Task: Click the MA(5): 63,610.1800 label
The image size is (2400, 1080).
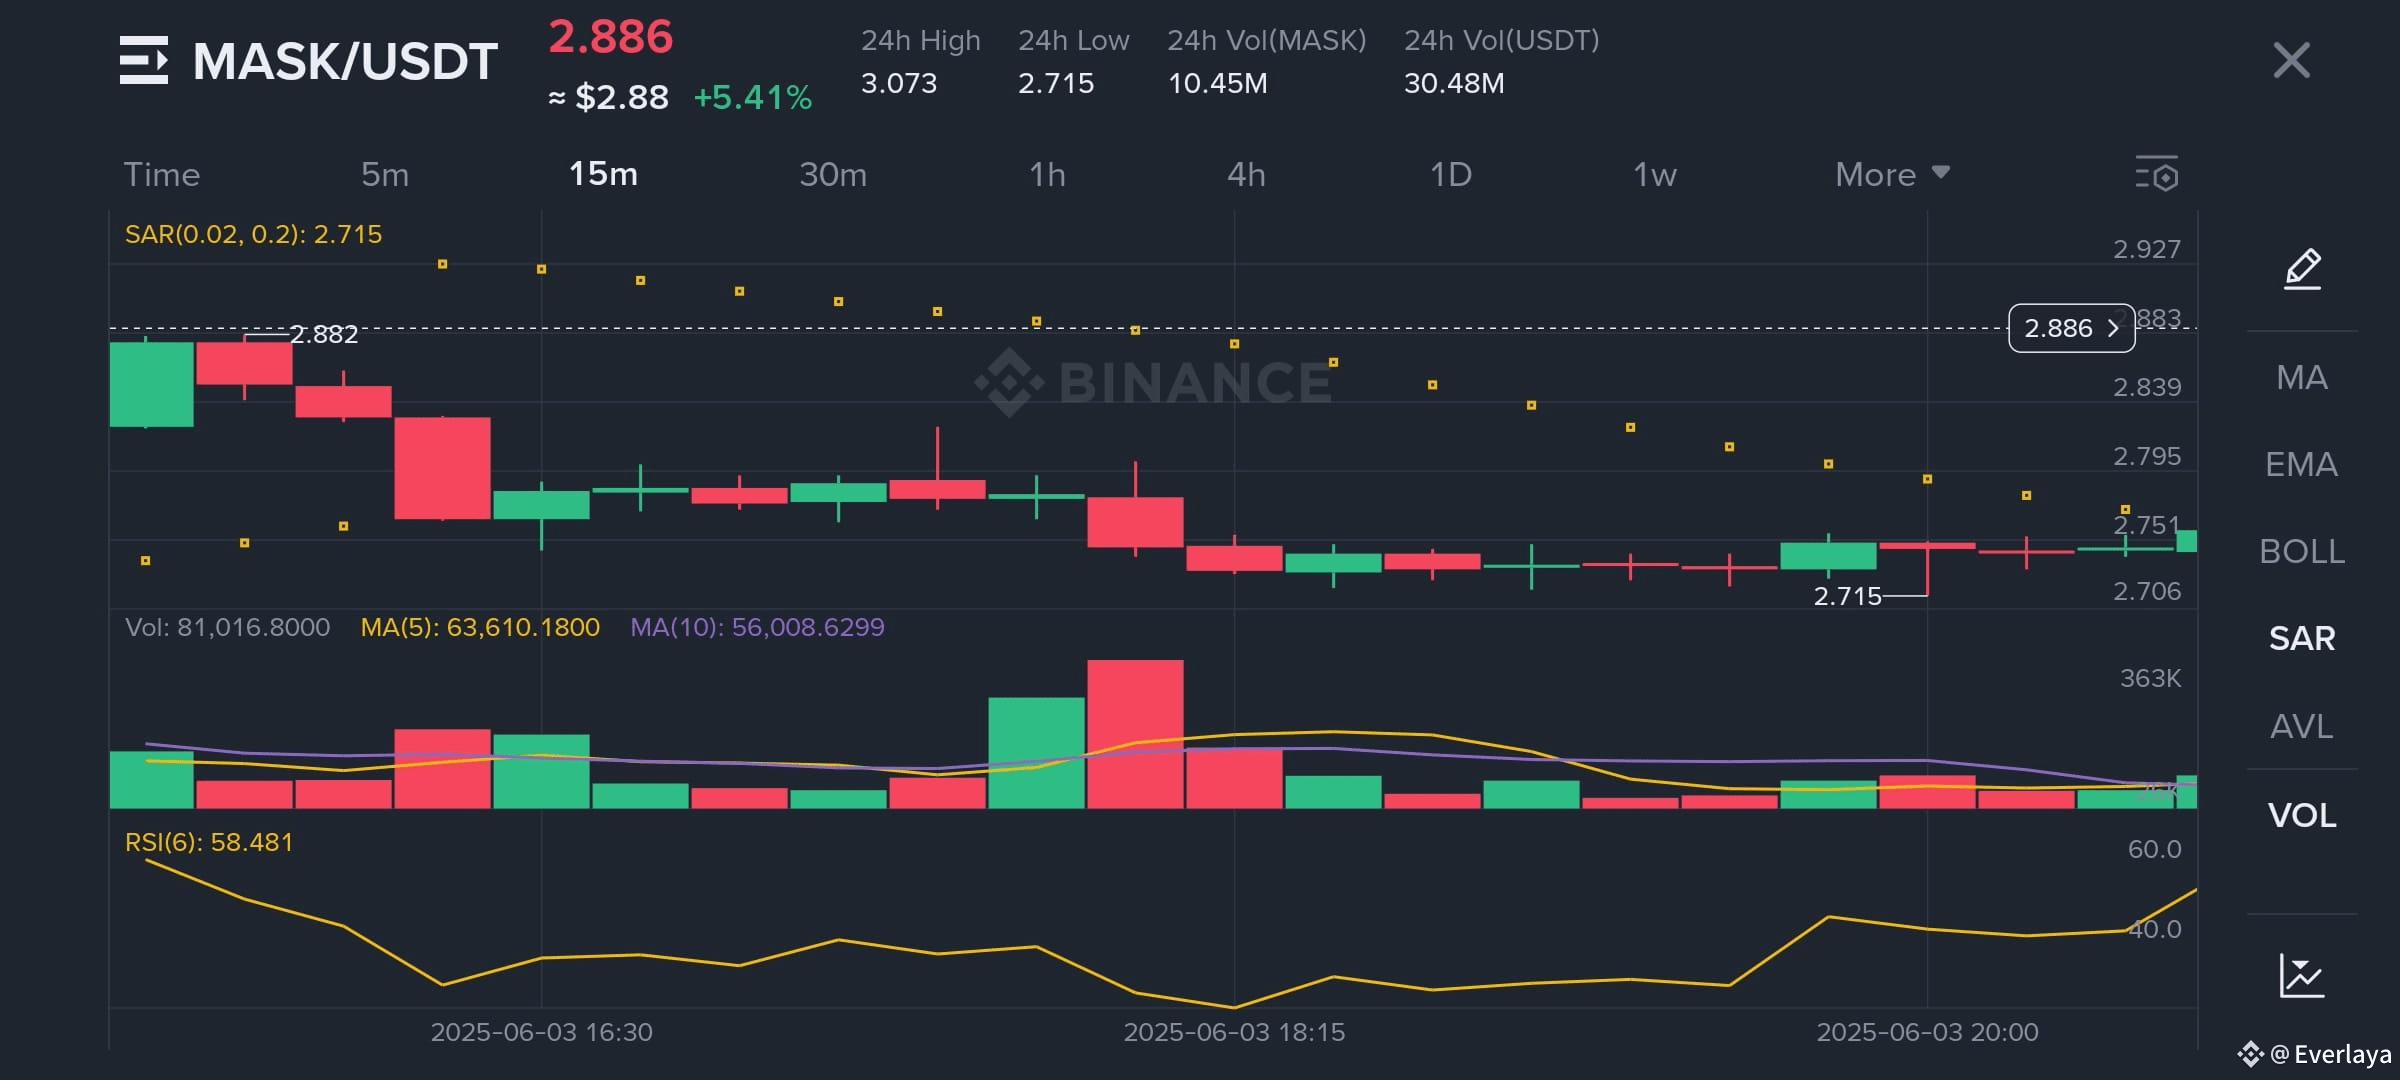Action: pos(480,627)
